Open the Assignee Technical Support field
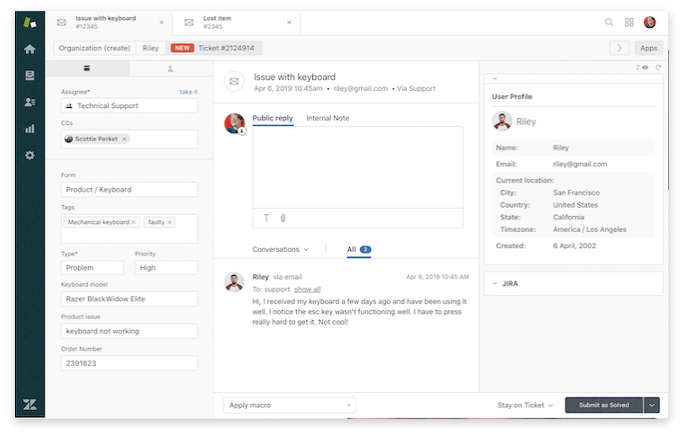Viewport: 684px width, 436px height. click(129, 106)
